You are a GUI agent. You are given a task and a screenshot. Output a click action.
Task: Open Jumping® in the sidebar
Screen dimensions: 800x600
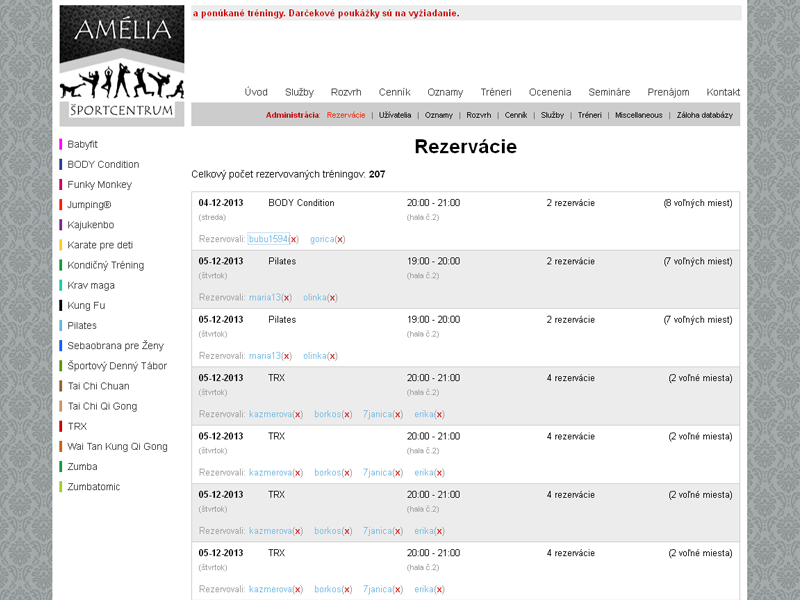click(x=89, y=205)
